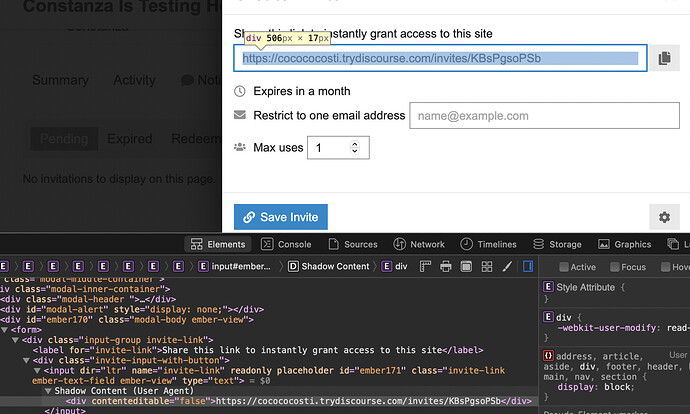This screenshot has width=690, height=414.
Task: Increase Max uses with the up arrow
Action: (355, 143)
